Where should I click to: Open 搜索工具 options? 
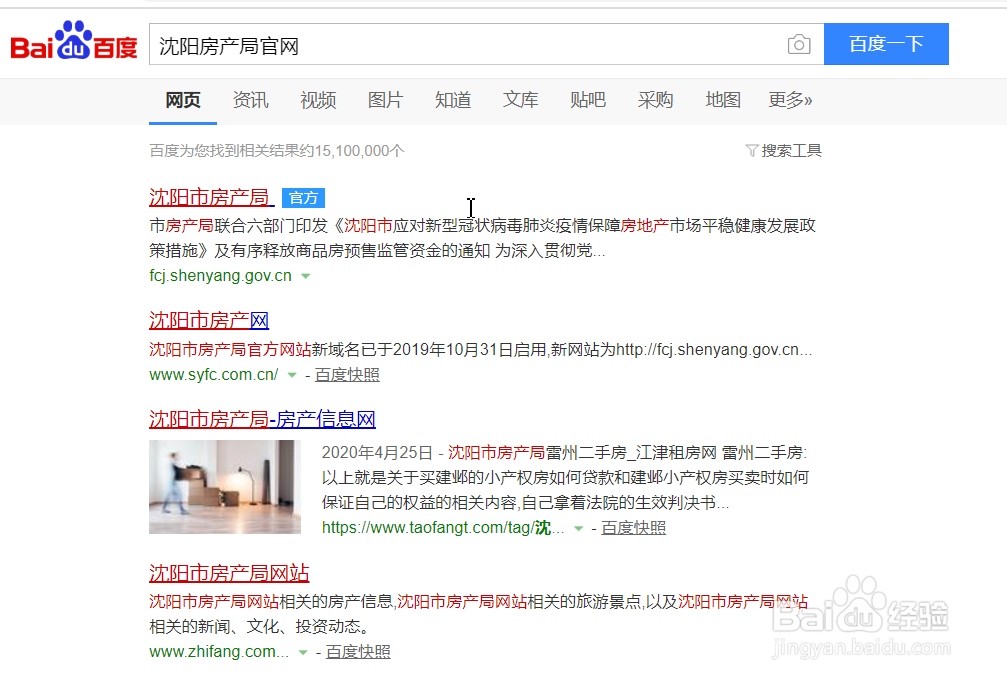click(791, 150)
